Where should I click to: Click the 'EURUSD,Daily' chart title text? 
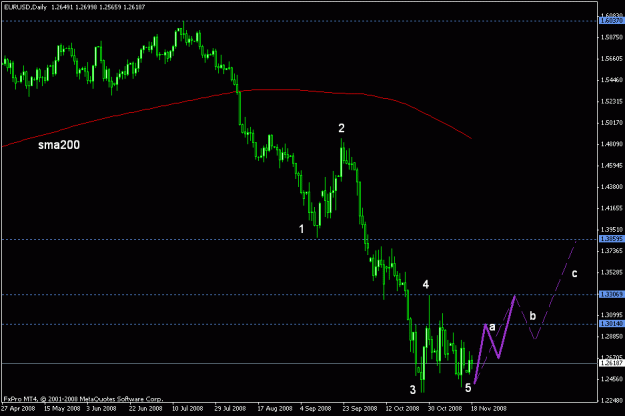click(x=25, y=7)
